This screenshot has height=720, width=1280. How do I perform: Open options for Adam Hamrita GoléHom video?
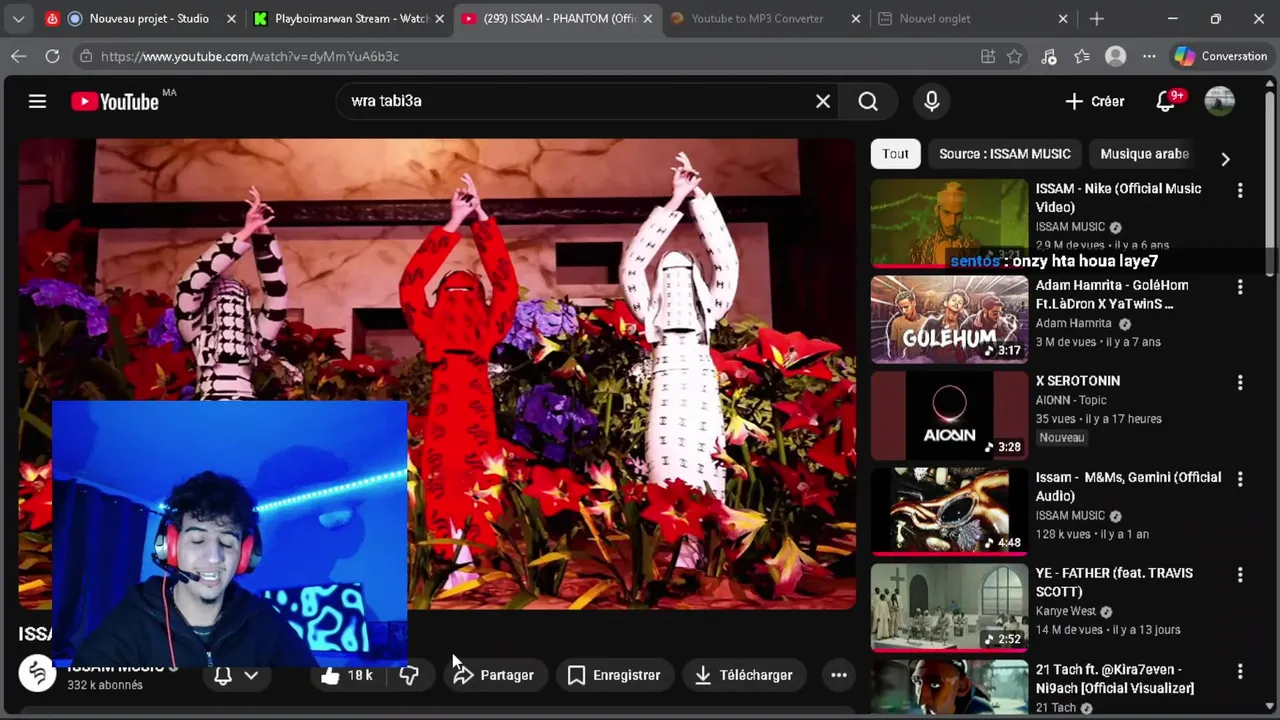pyautogui.click(x=1240, y=287)
